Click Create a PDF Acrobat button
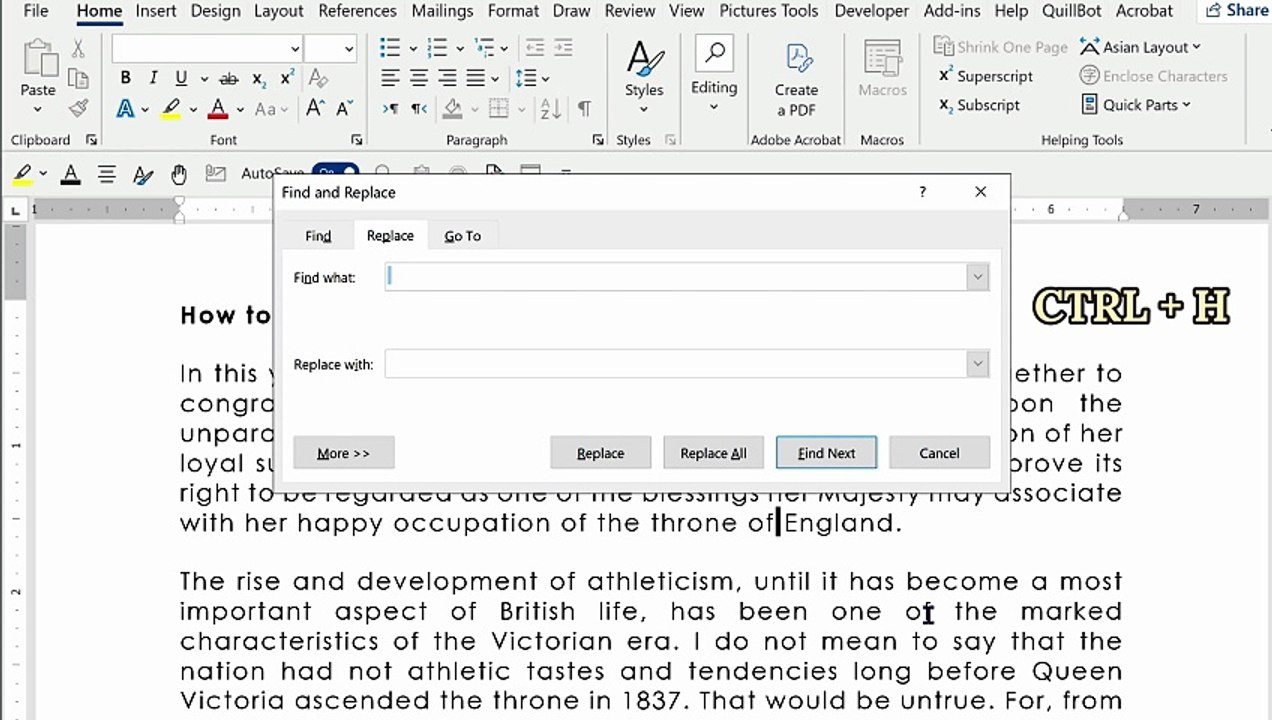1272x720 pixels. [796, 81]
